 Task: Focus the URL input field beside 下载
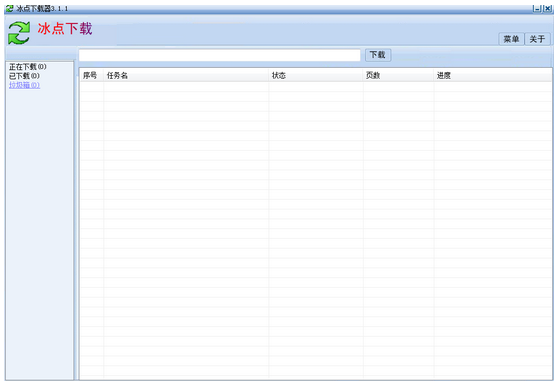click(x=220, y=55)
